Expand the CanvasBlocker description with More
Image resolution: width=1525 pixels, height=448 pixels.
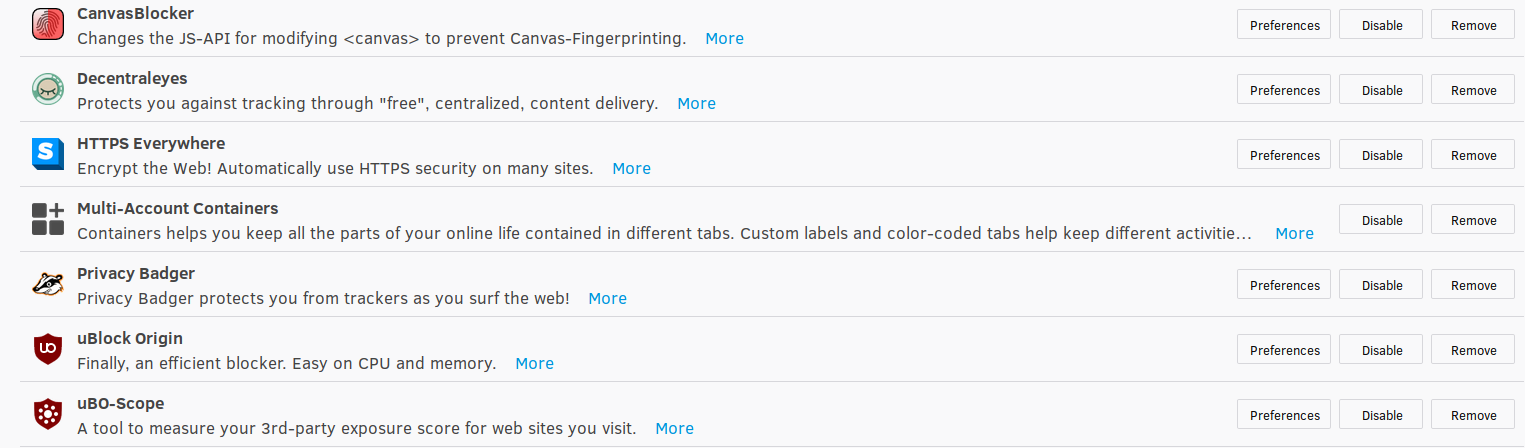pyautogui.click(x=724, y=38)
